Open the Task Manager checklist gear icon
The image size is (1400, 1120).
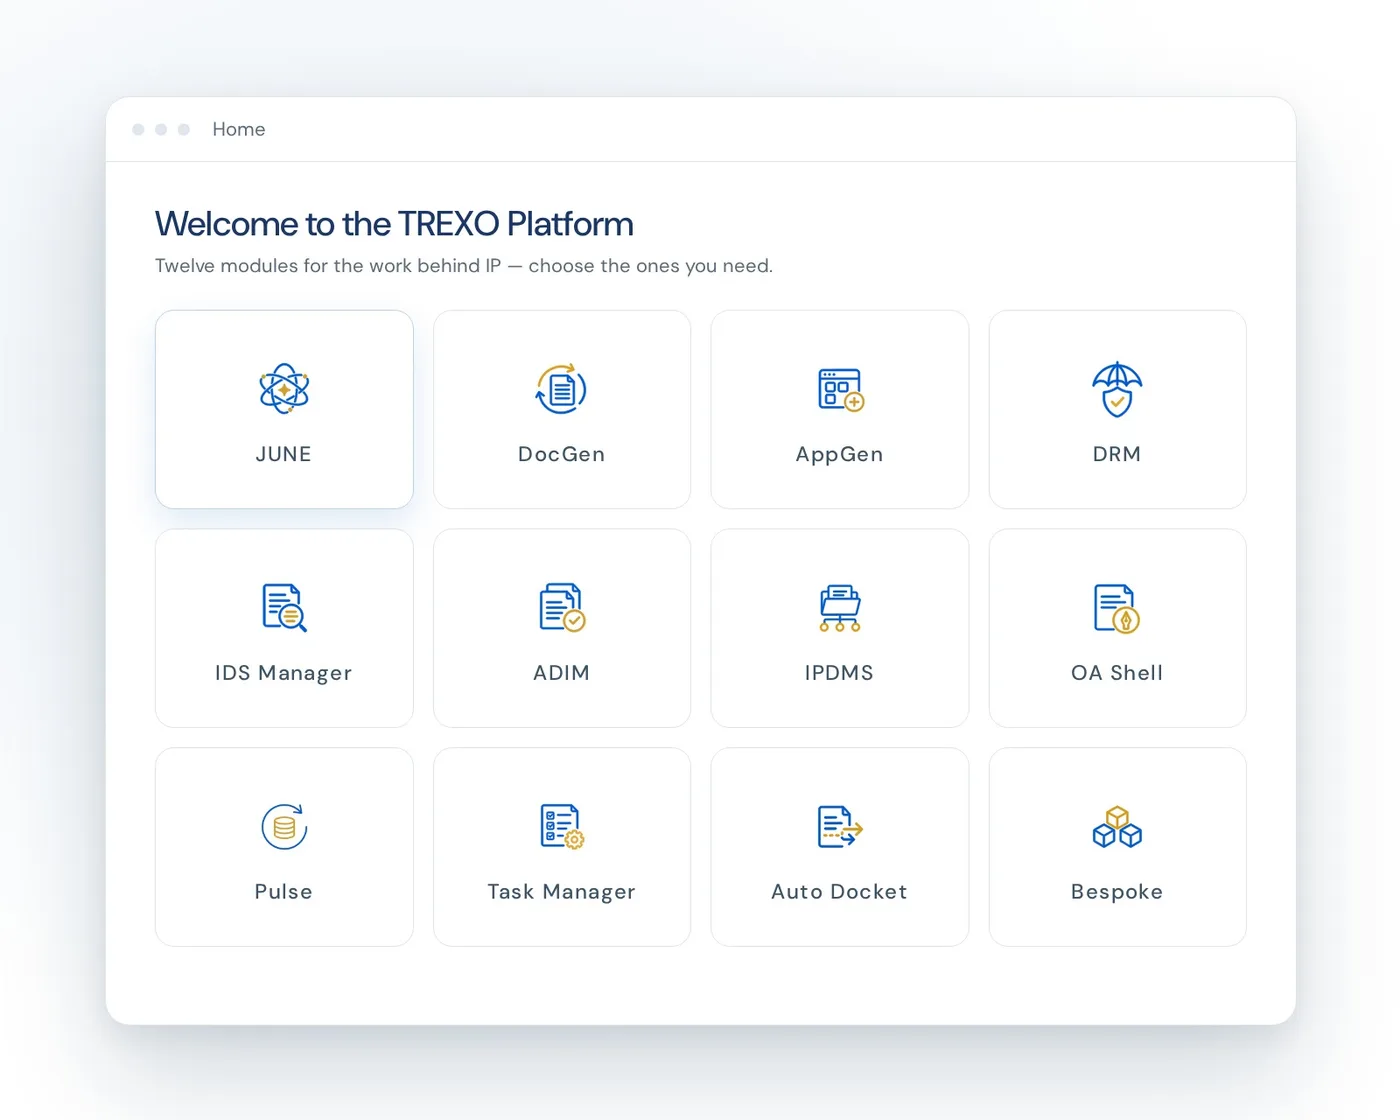(x=562, y=827)
